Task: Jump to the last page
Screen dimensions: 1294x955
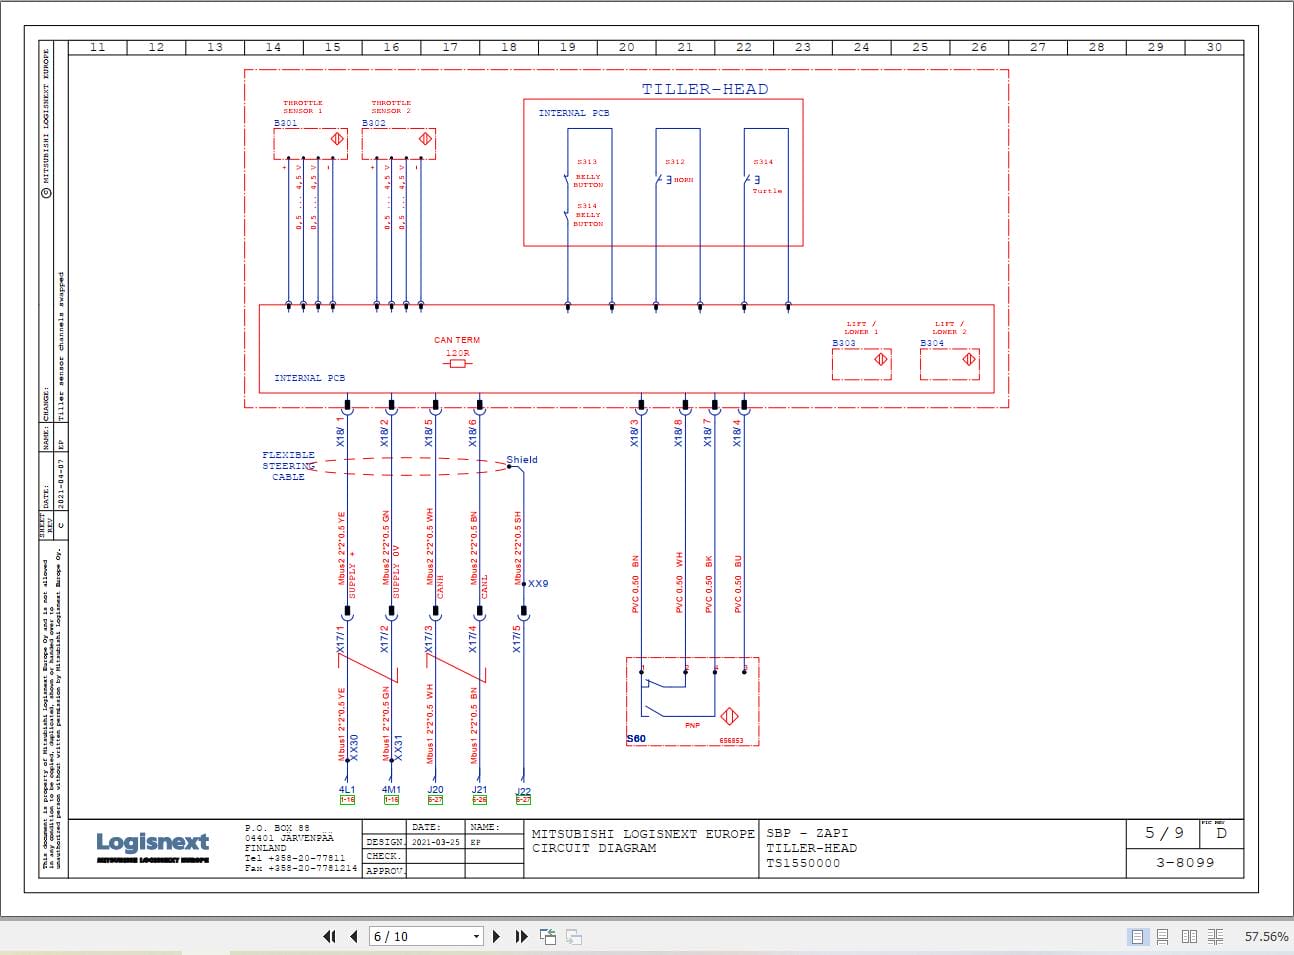Action: [521, 936]
